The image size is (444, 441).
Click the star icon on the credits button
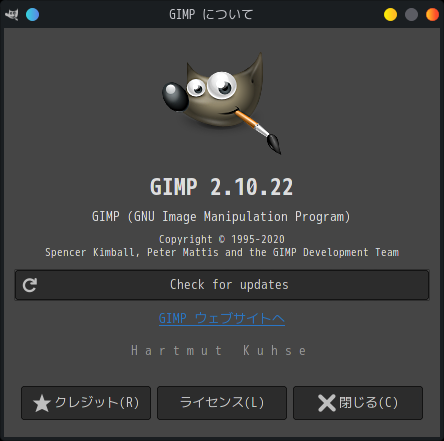(x=42, y=403)
